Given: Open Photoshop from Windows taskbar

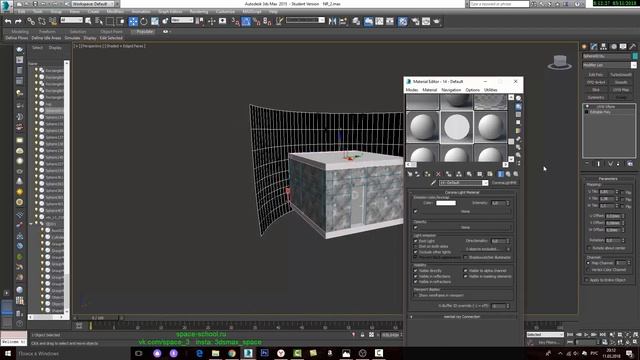Looking at the screenshot, I should [x=264, y=353].
